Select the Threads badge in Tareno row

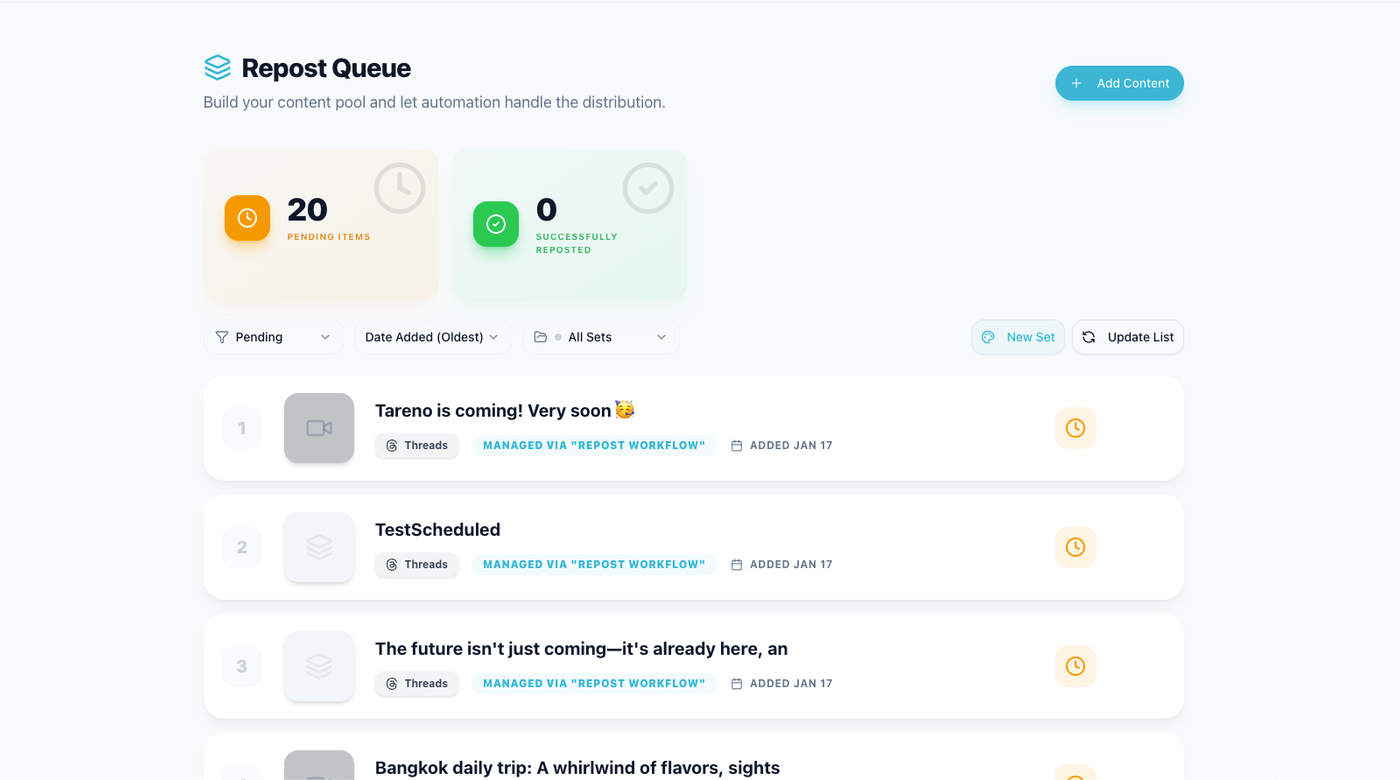coord(417,446)
